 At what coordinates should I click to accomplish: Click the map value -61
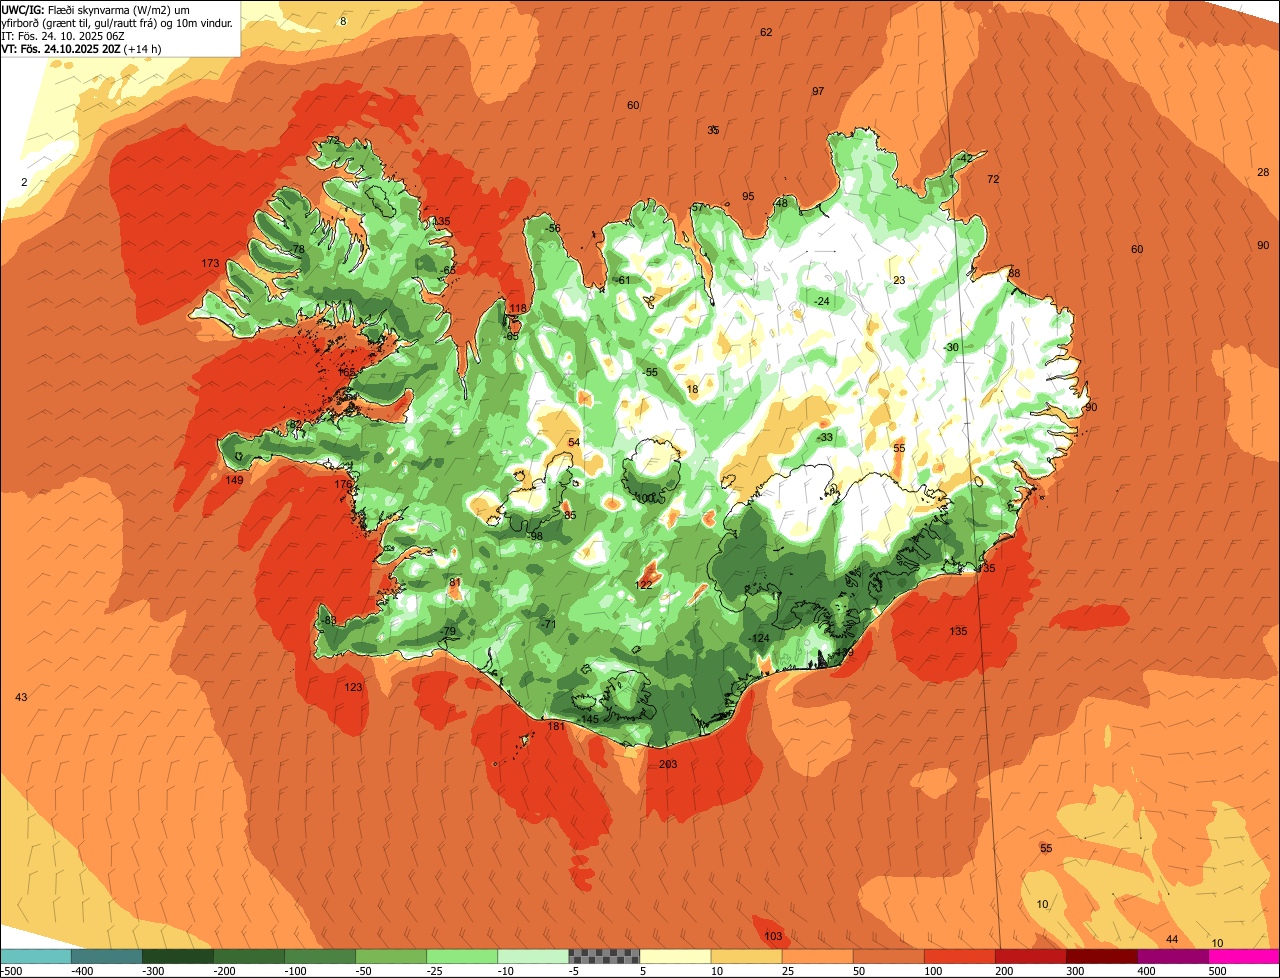click(x=622, y=281)
